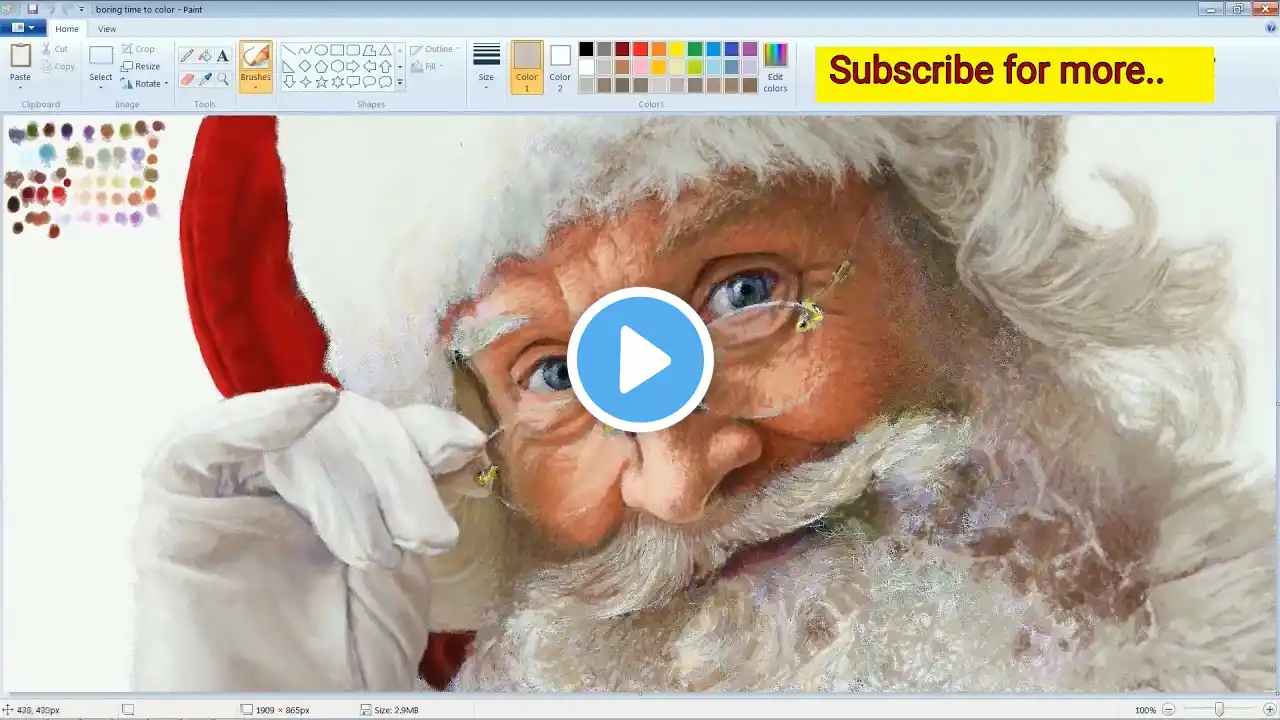The image size is (1280, 720).
Task: Select the Six-point star shape
Action: (x=337, y=82)
